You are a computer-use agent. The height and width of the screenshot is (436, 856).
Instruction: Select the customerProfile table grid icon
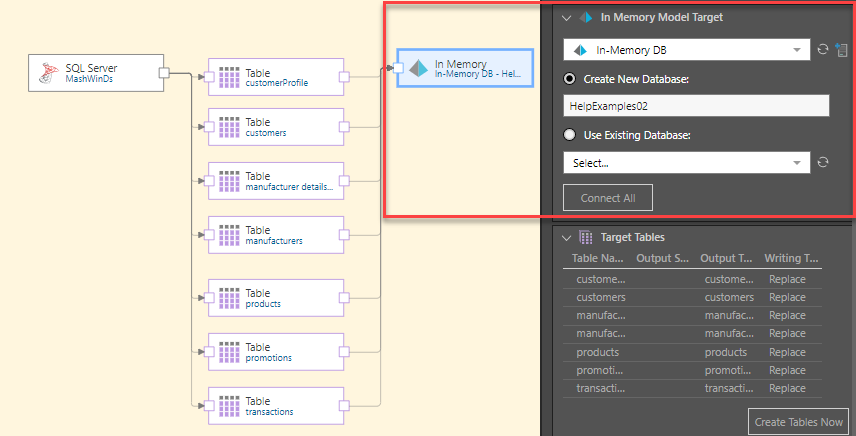tap(229, 77)
